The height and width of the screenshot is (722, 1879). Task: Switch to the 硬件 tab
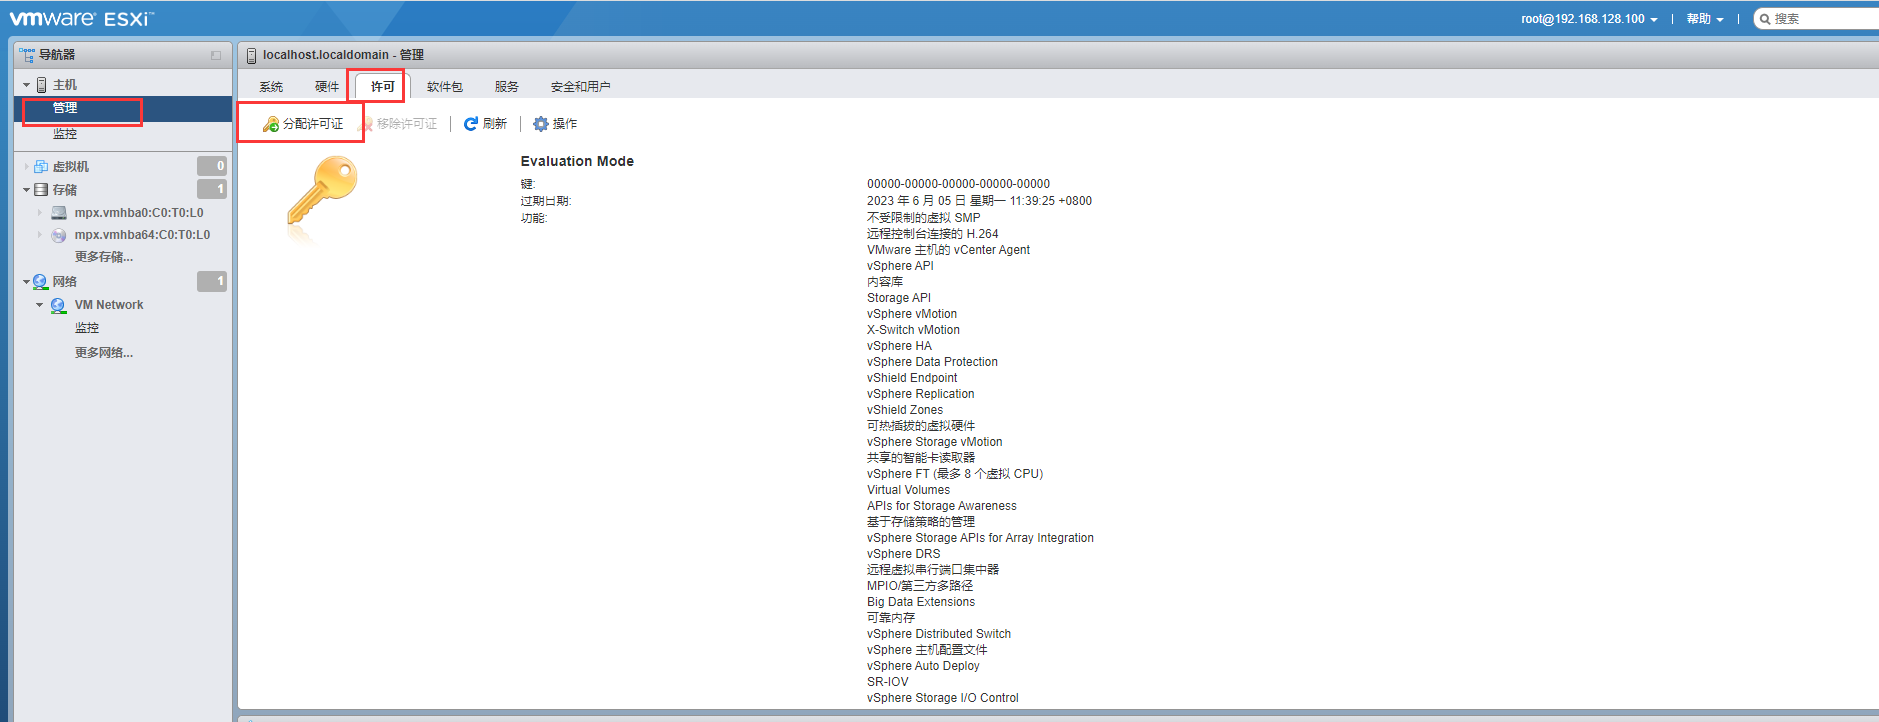pyautogui.click(x=327, y=87)
